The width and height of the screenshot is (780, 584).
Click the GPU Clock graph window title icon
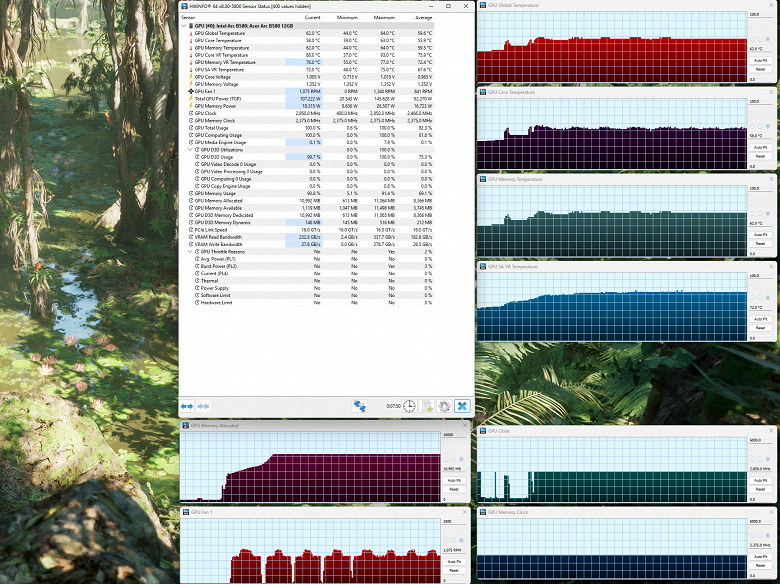click(x=483, y=431)
